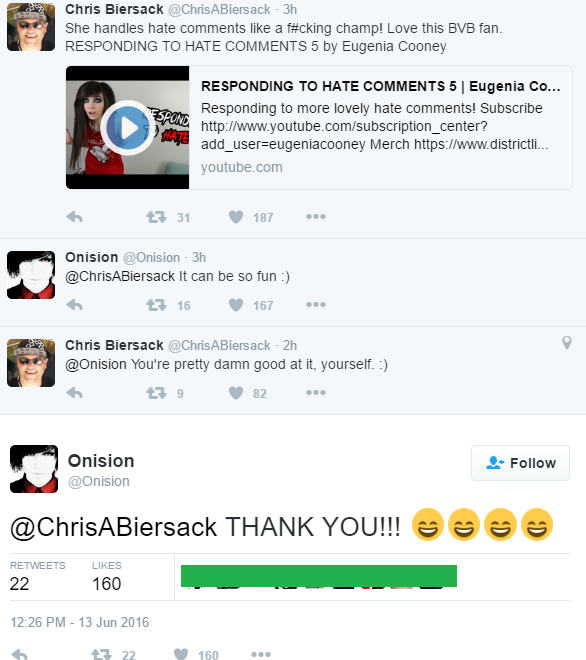Like the main THANK YOU tweet
The height and width of the screenshot is (660, 586).
point(181,654)
